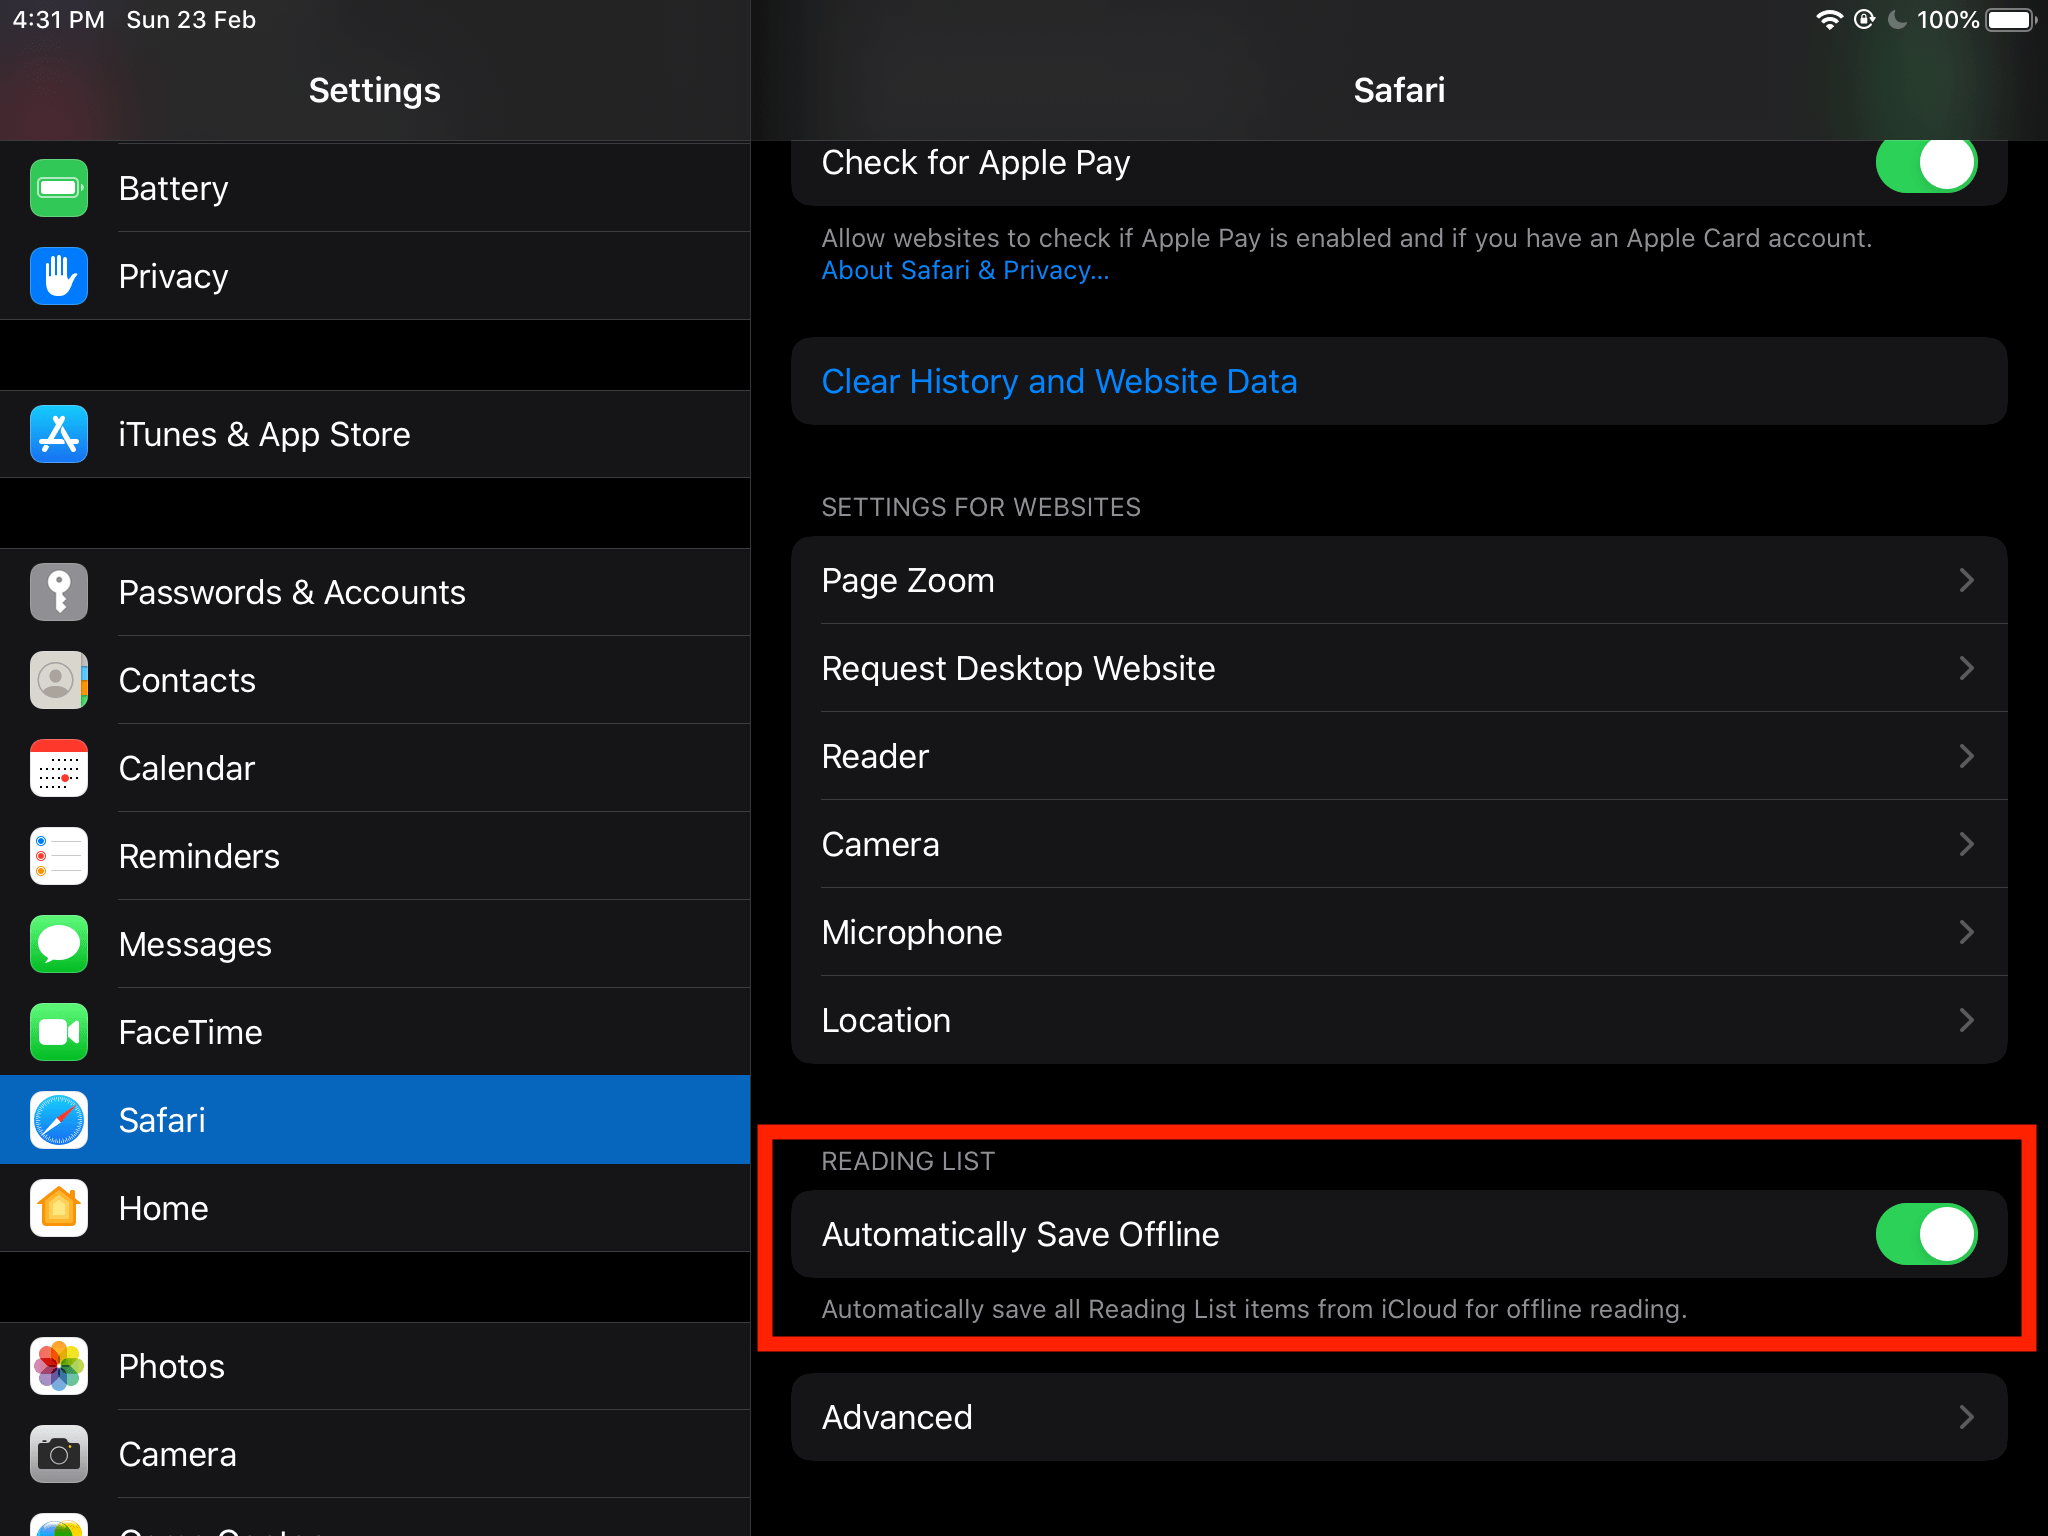The width and height of the screenshot is (2048, 1536).
Task: Tap the Home app house icon
Action: [x=59, y=1208]
